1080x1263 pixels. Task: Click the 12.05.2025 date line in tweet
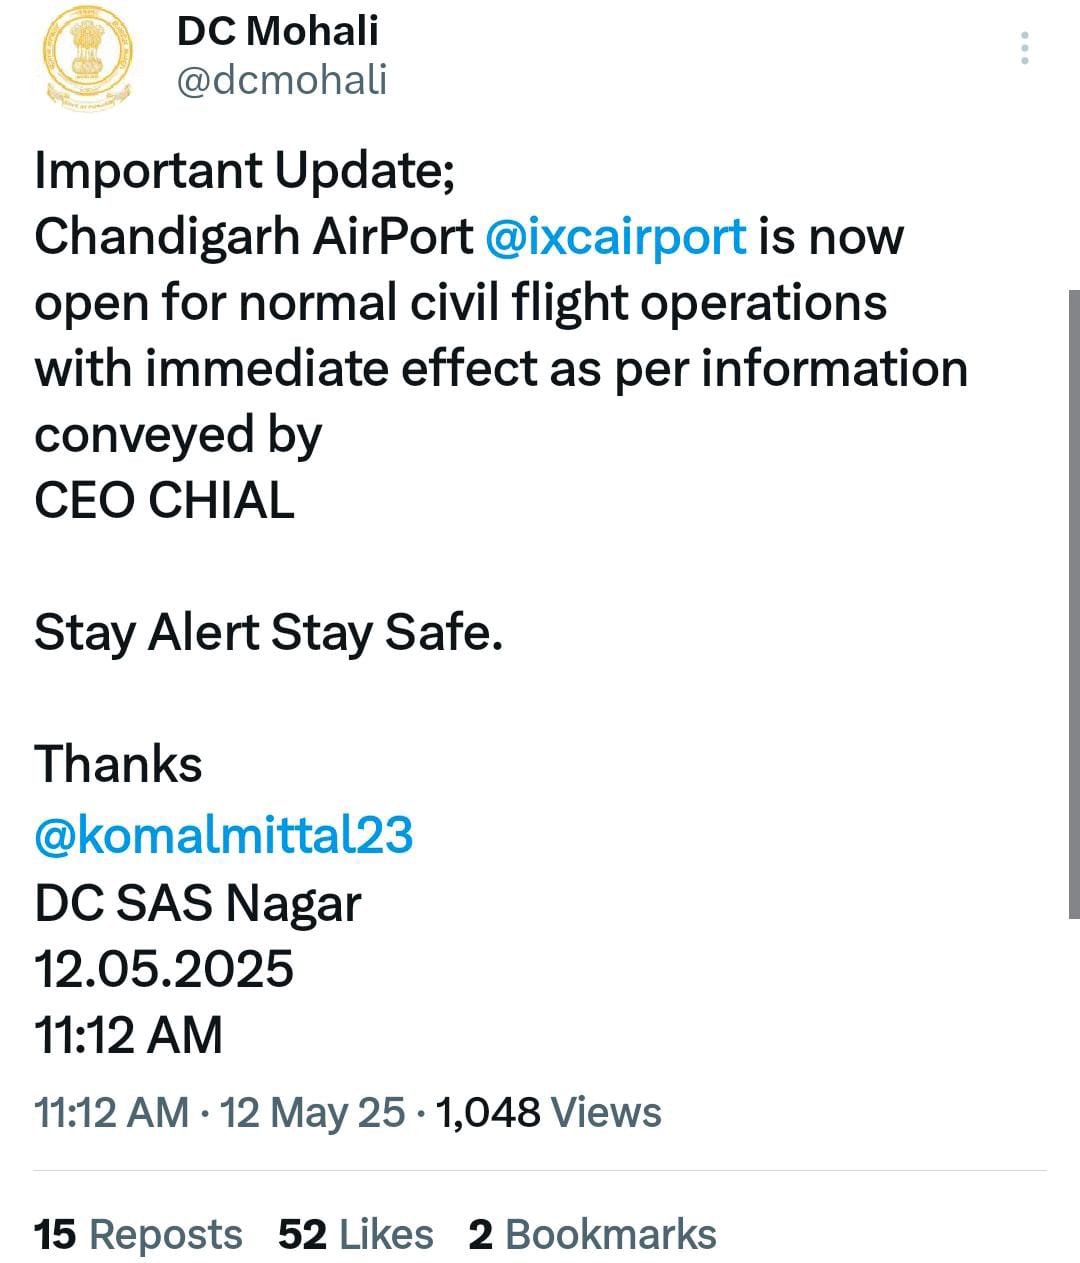click(x=164, y=969)
